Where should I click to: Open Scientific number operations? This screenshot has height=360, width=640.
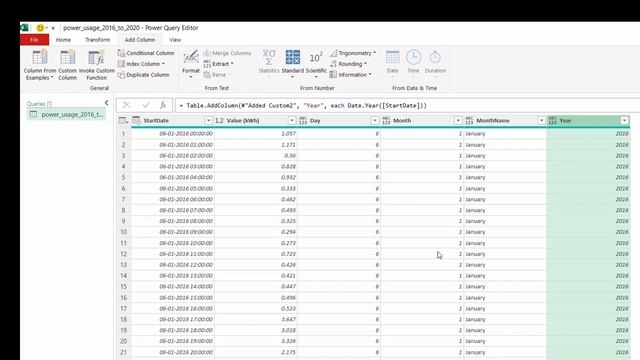(316, 64)
